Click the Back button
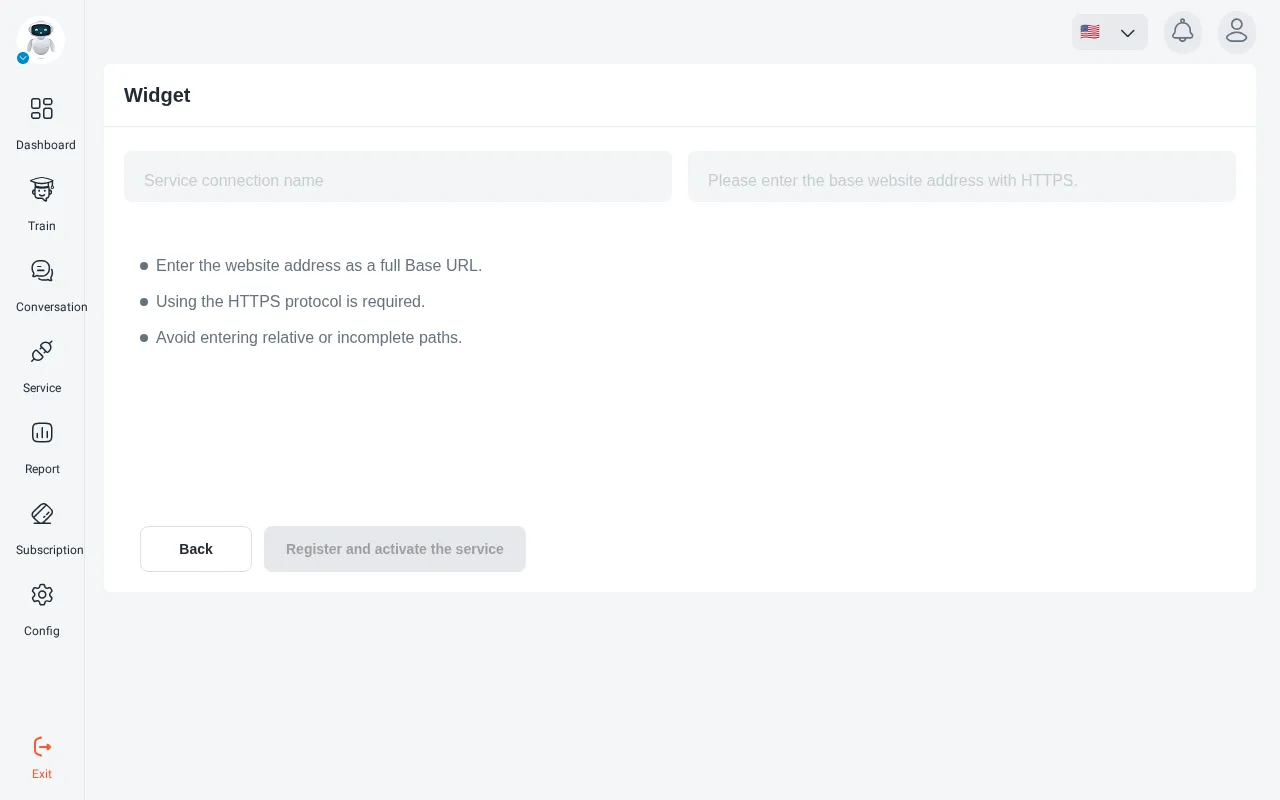This screenshot has height=800, width=1280. (196, 549)
